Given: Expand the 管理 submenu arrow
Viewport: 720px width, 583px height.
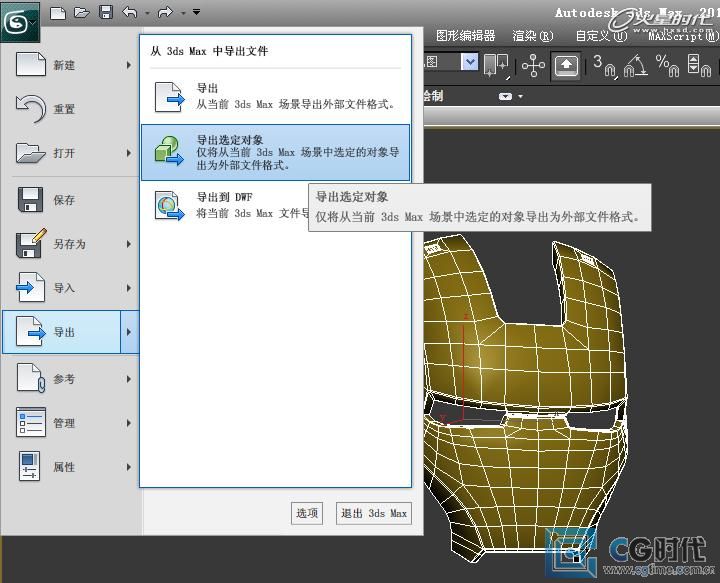Looking at the screenshot, I should 129,423.
